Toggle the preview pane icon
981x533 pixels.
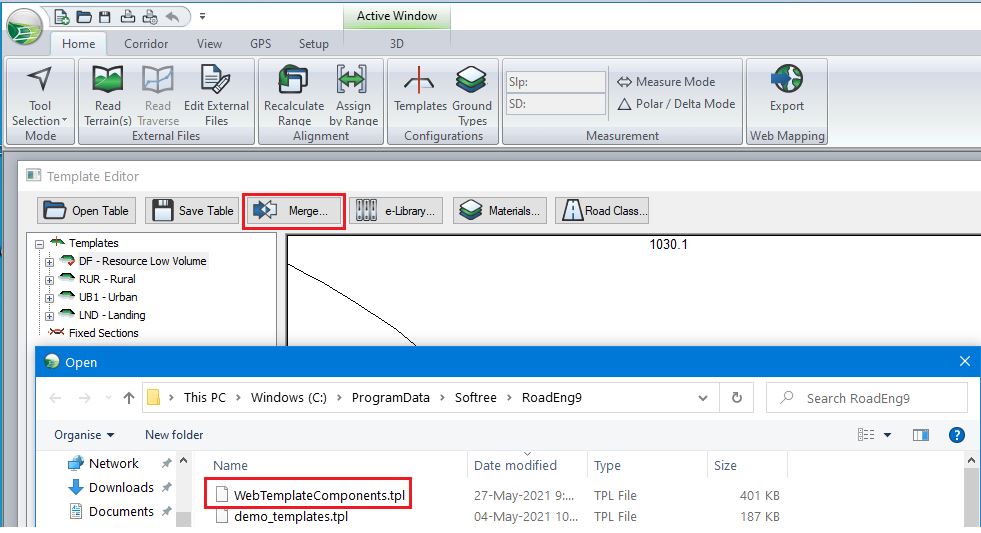click(920, 435)
